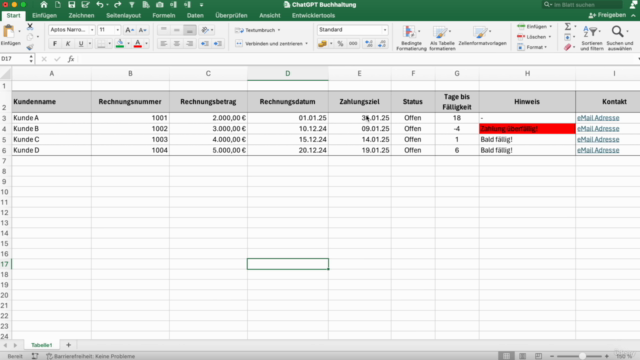Viewport: 640px width, 360px height.
Task: Decrease font size with the smaller A icon
Action: (x=142, y=30)
